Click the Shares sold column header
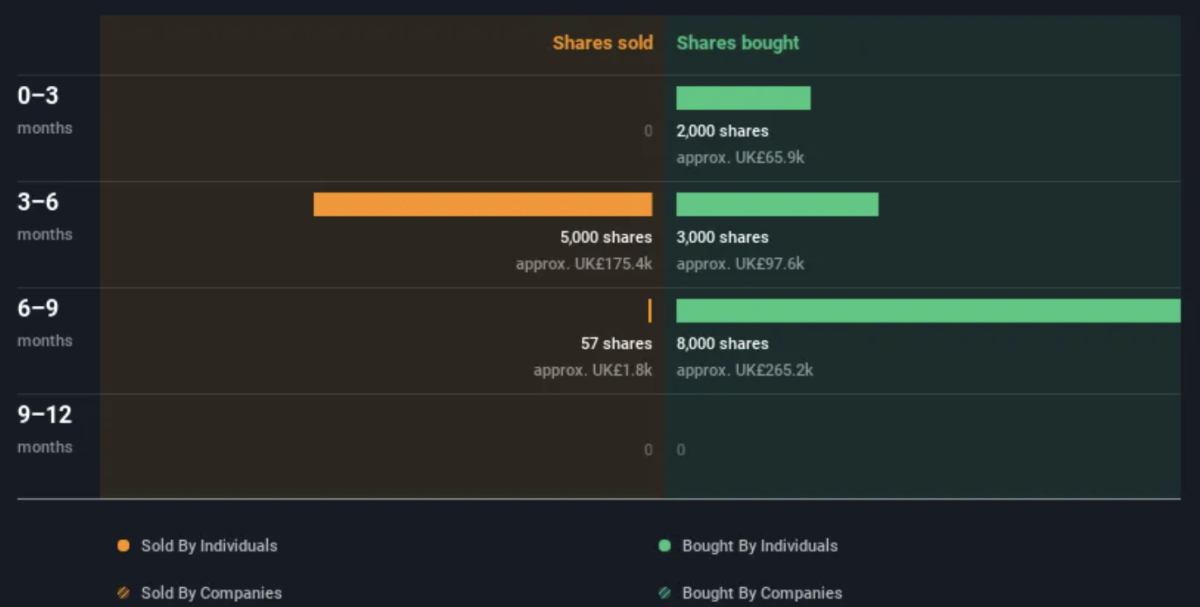This screenshot has width=1200, height=607. (x=603, y=43)
